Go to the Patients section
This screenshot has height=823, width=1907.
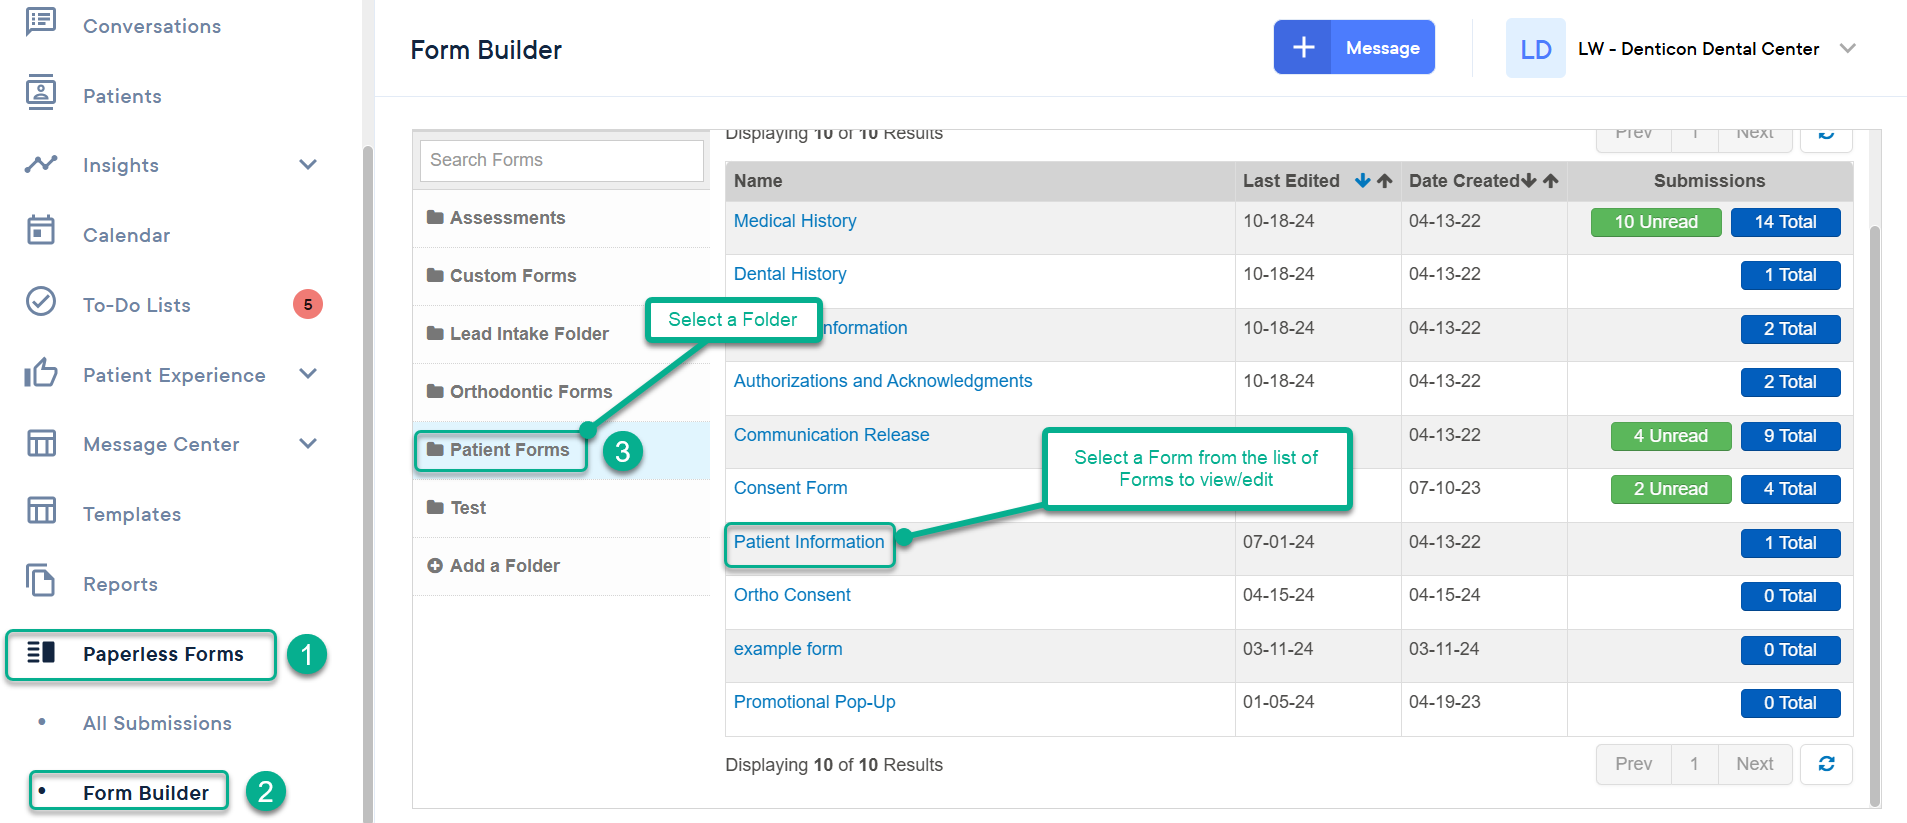coord(122,96)
